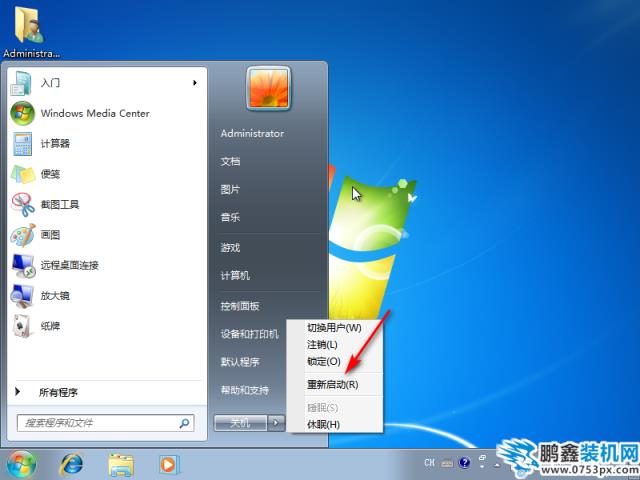Open Music (音乐)
Image resolution: width=640 pixels, height=480 pixels.
[231, 218]
